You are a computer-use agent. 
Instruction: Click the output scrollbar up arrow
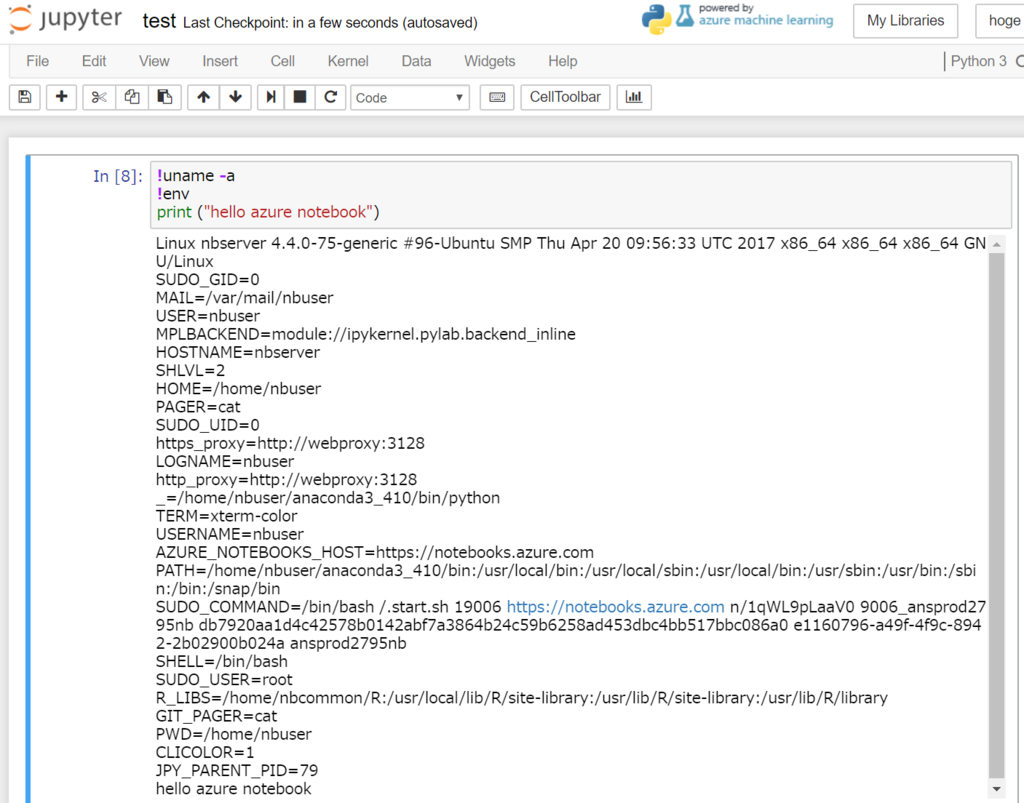(997, 245)
